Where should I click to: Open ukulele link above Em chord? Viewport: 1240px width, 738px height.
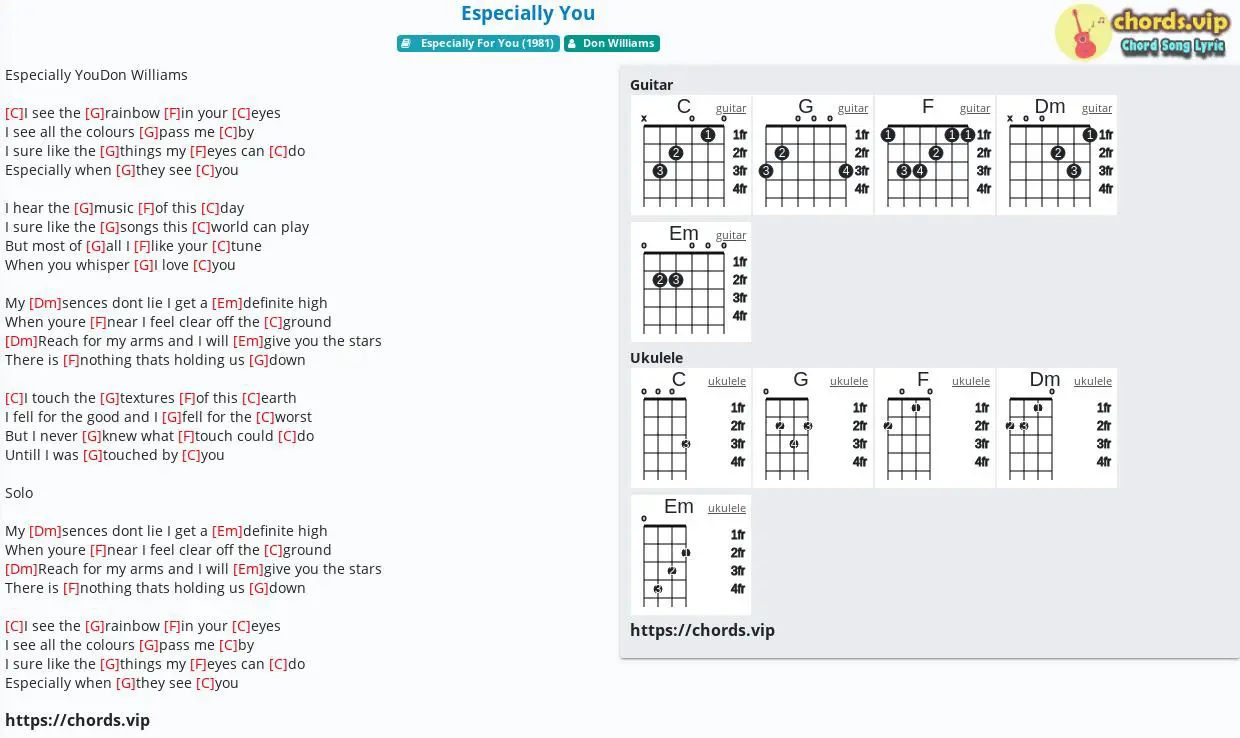pyautogui.click(x=727, y=508)
